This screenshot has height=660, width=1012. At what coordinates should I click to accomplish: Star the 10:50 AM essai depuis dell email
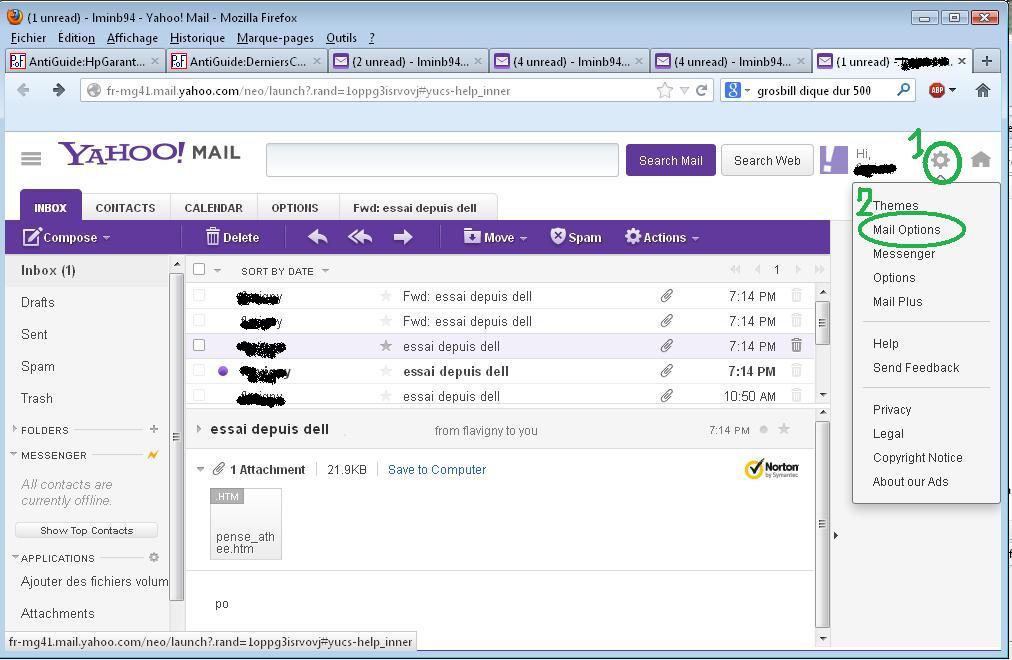pos(386,395)
